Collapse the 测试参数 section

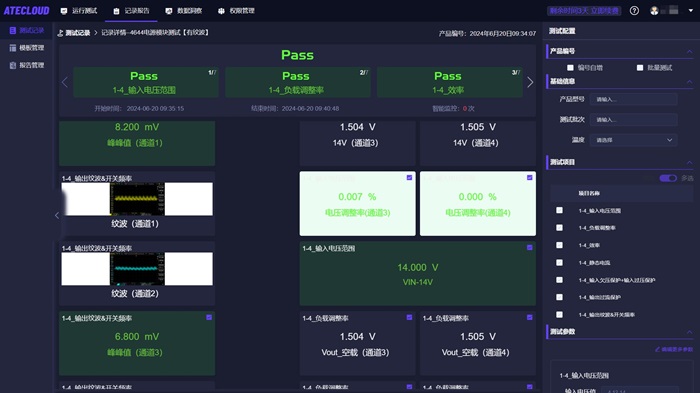point(689,332)
